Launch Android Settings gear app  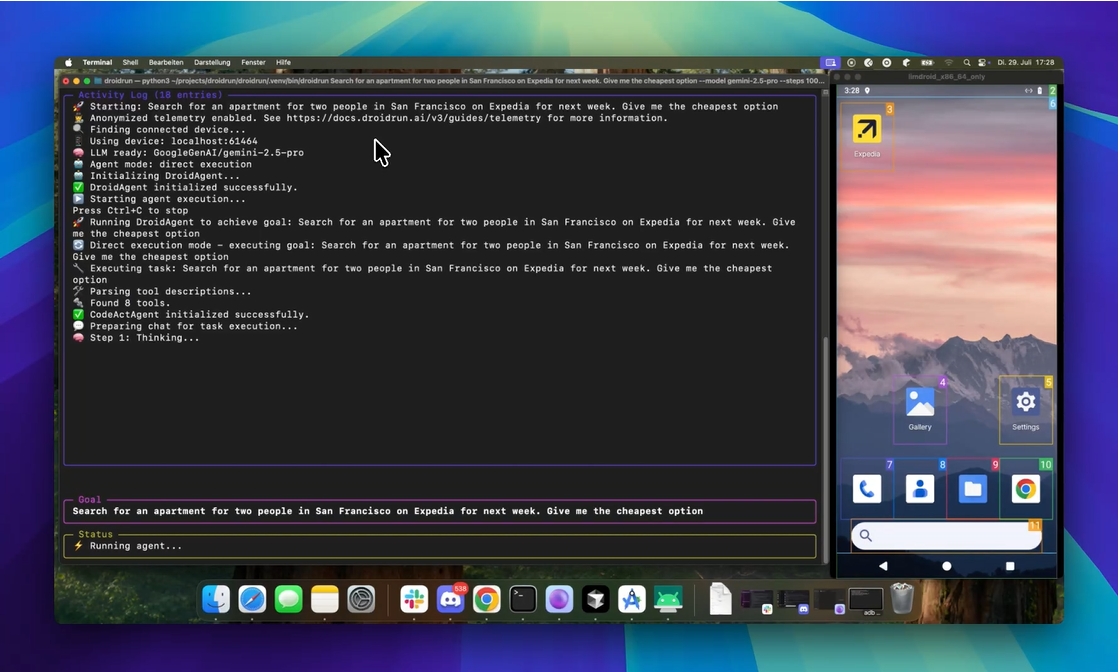1025,403
